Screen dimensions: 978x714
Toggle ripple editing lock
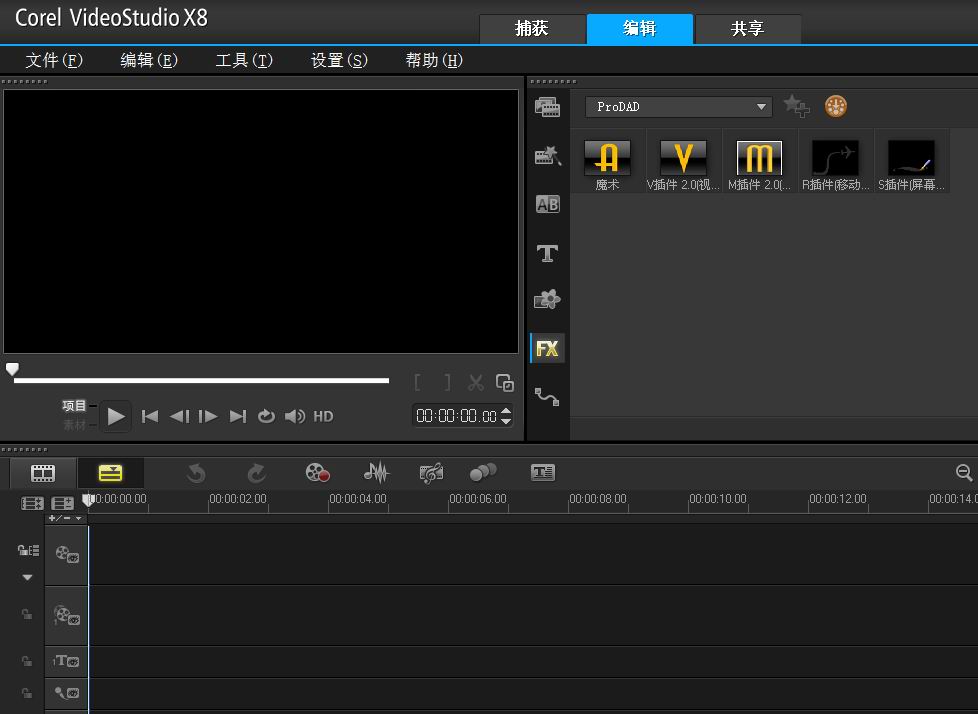pyautogui.click(x=28, y=550)
